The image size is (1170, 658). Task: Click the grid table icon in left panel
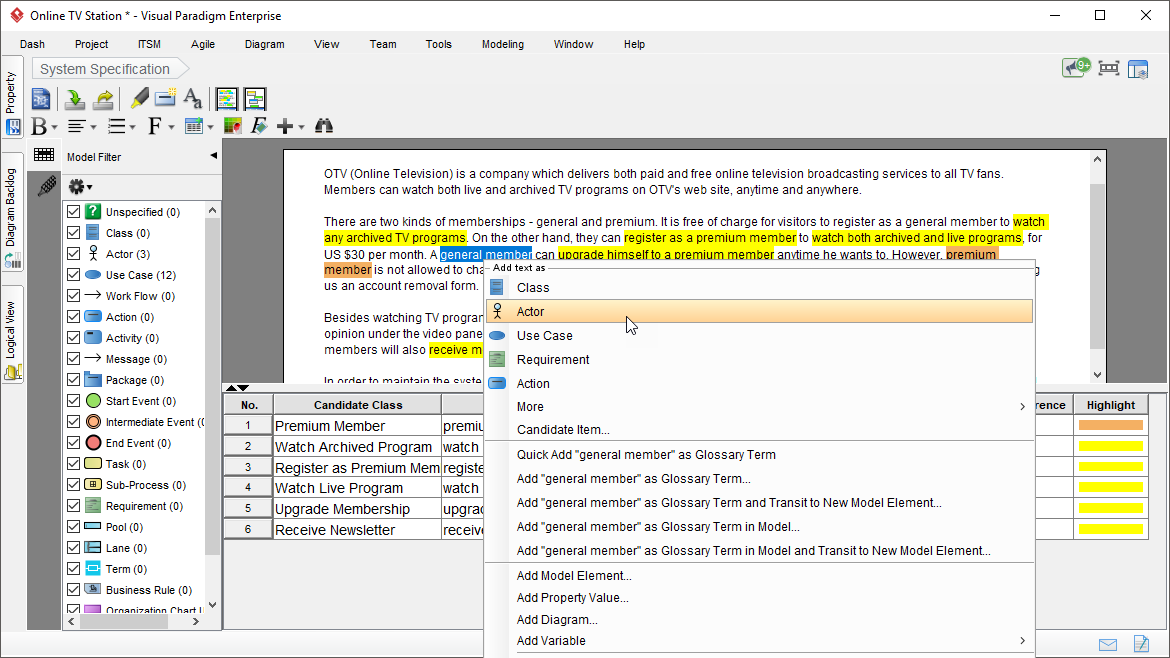pyautogui.click(x=44, y=155)
